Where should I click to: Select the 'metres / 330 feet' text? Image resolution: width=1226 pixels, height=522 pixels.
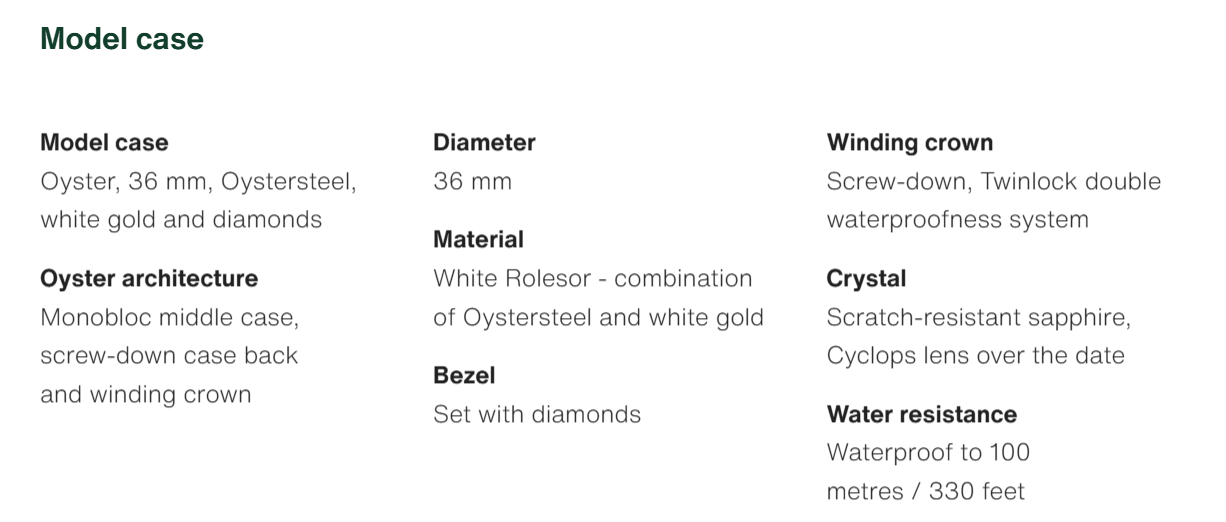pyautogui.click(x=925, y=491)
